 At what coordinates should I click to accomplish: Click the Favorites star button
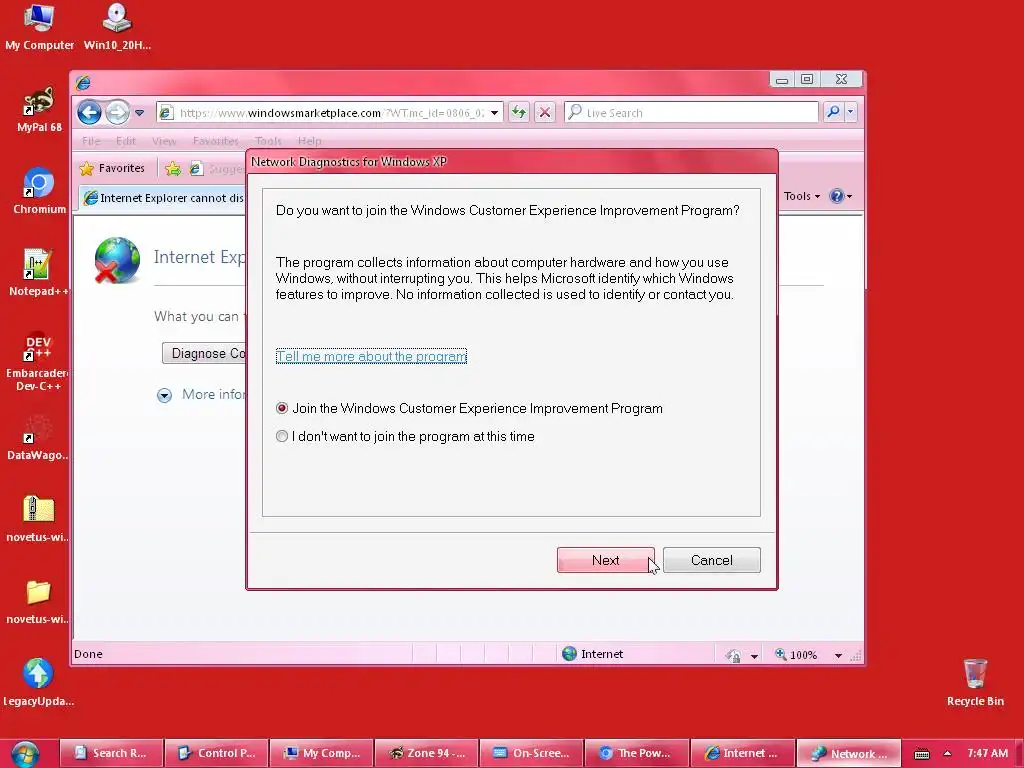coord(86,168)
